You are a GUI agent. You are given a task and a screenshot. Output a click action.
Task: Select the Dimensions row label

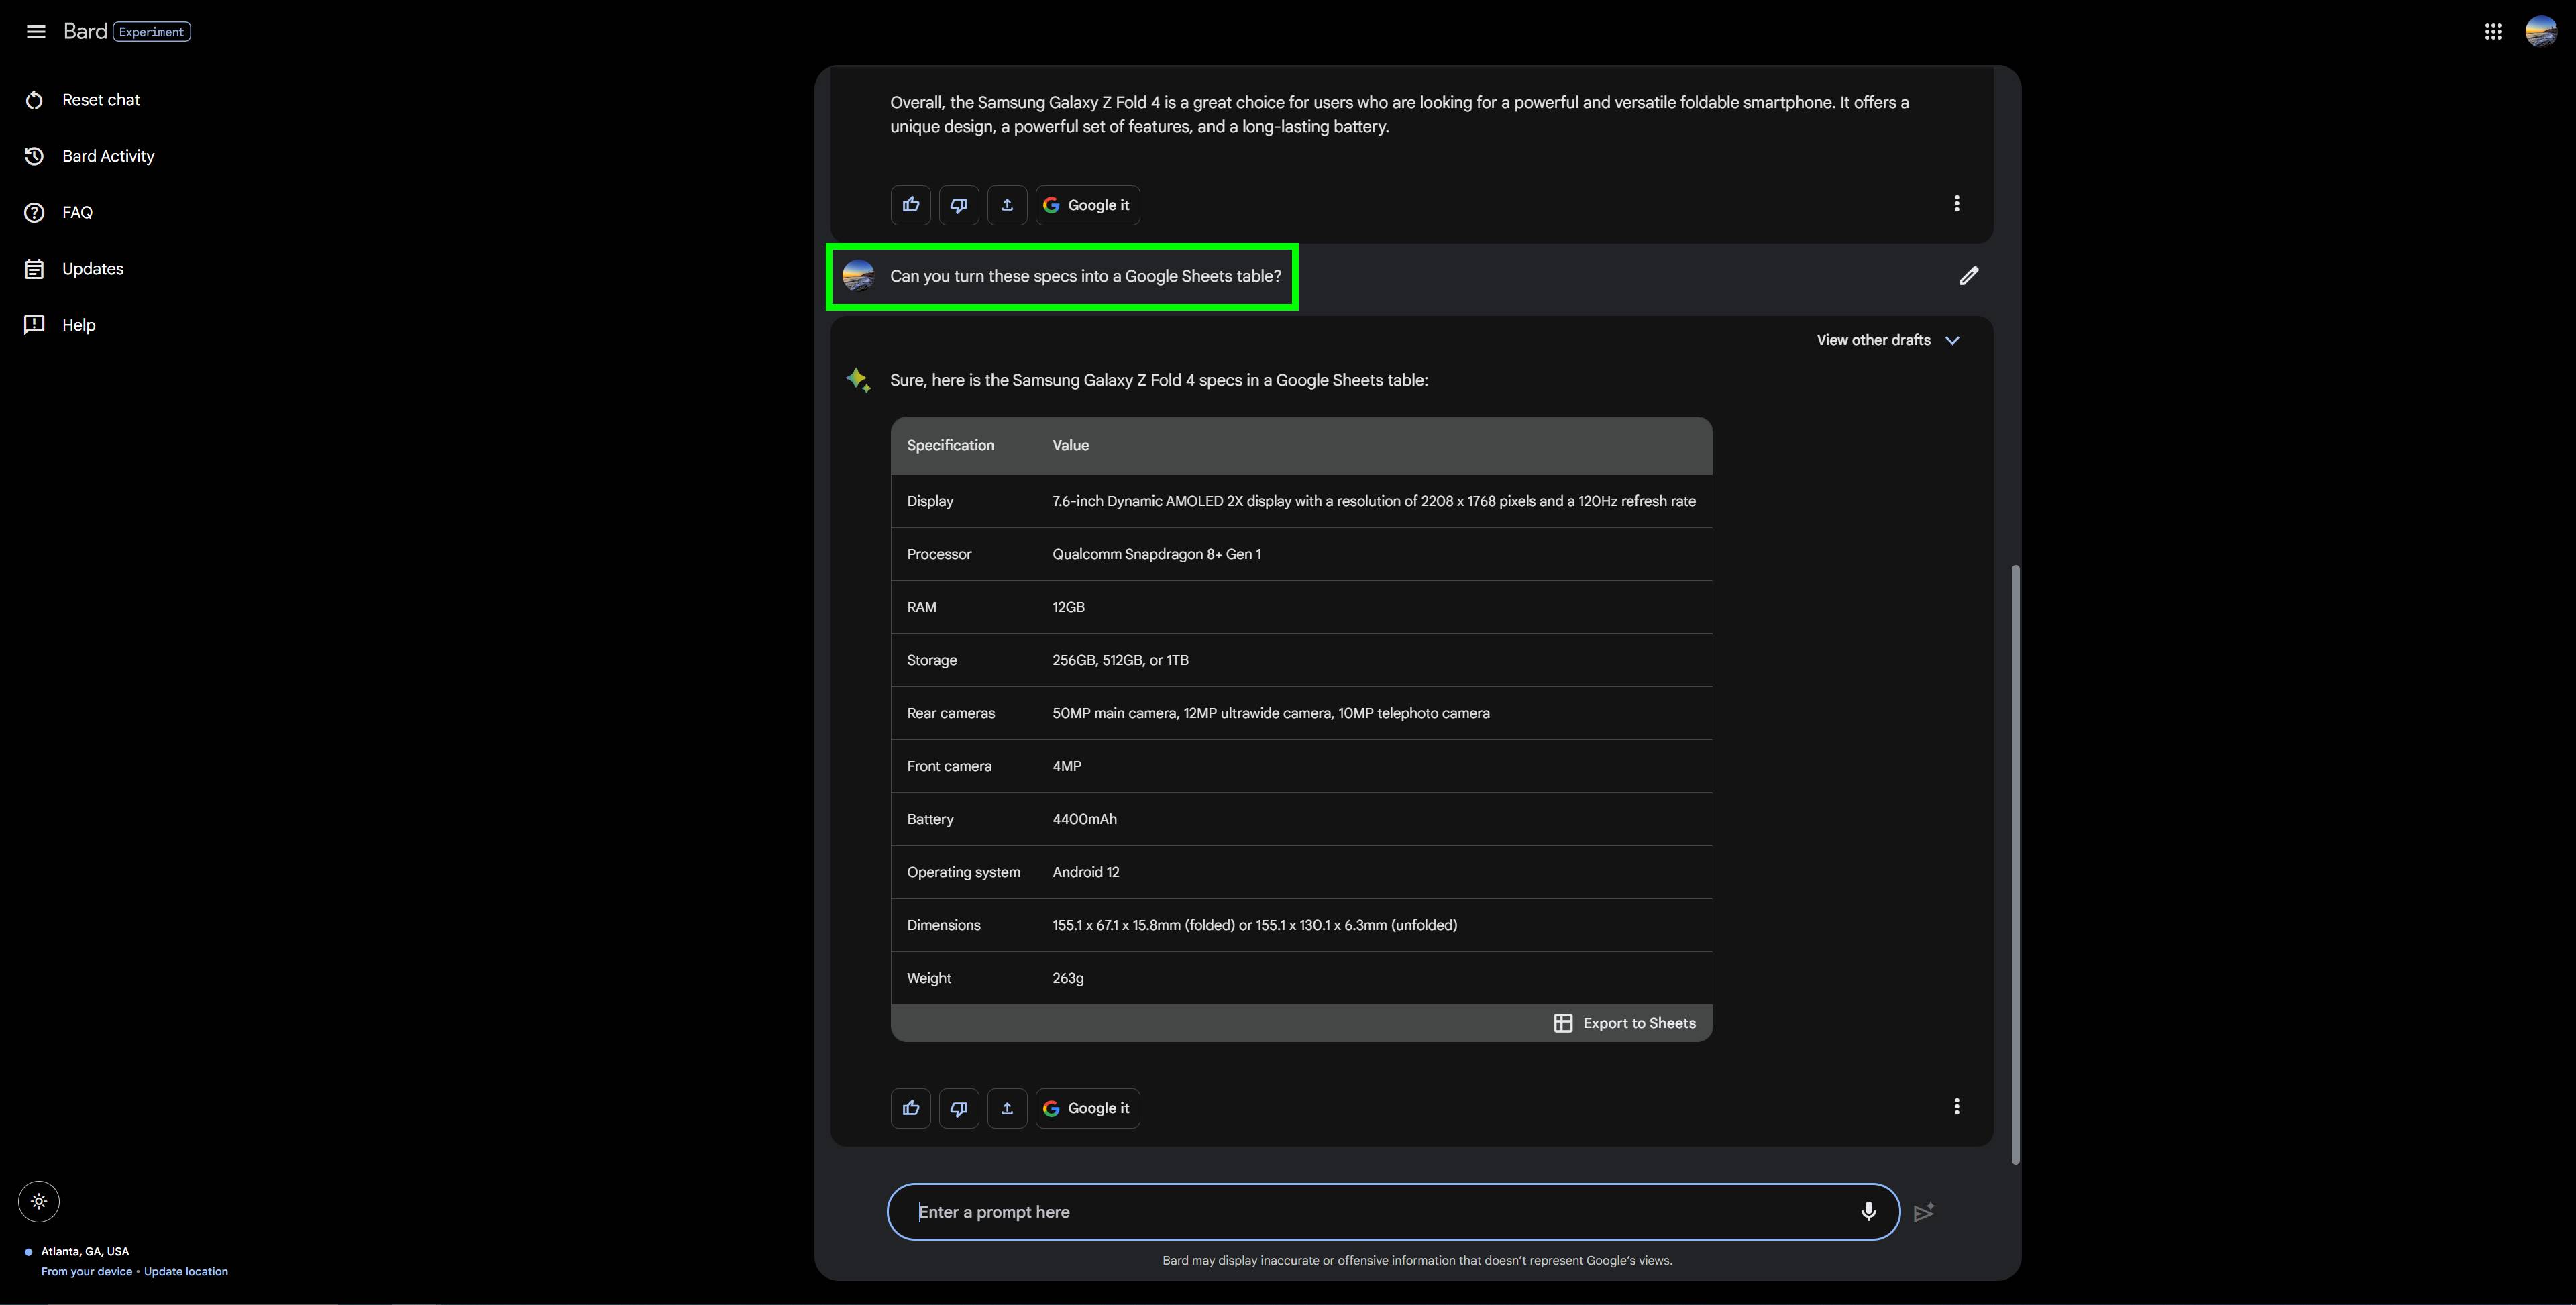[x=943, y=925]
